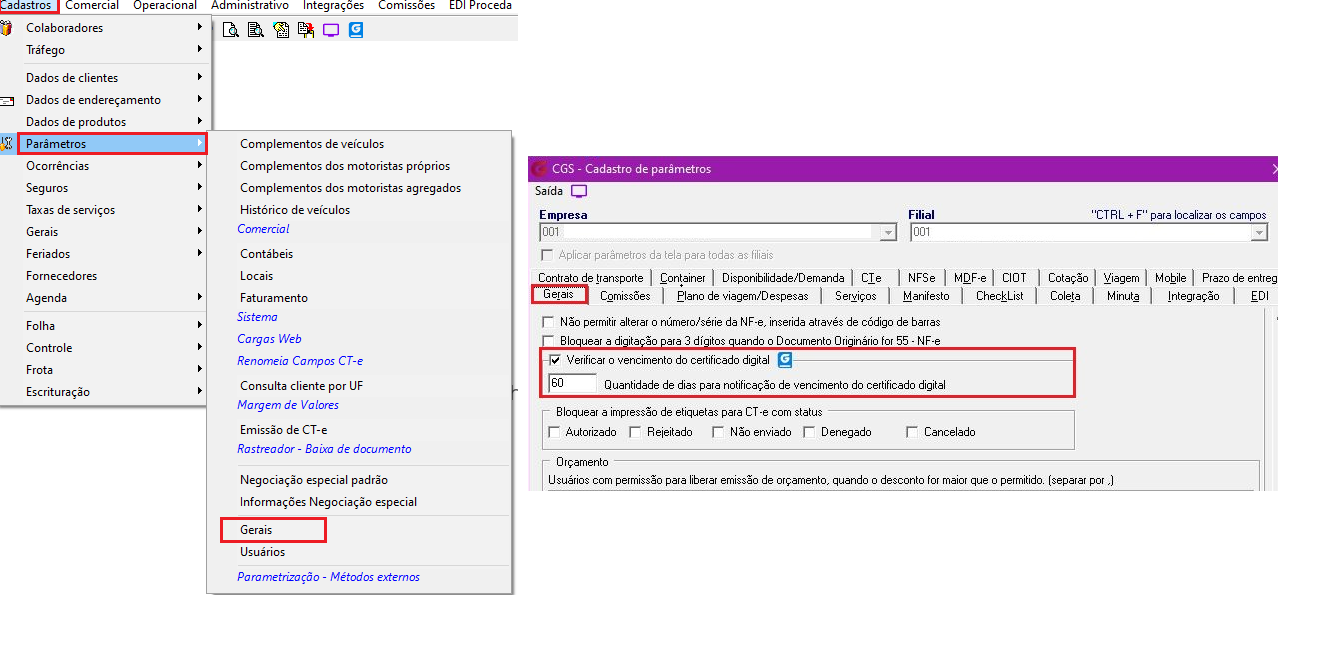
Task: Check the Denegado status checkbox
Action: click(x=809, y=432)
